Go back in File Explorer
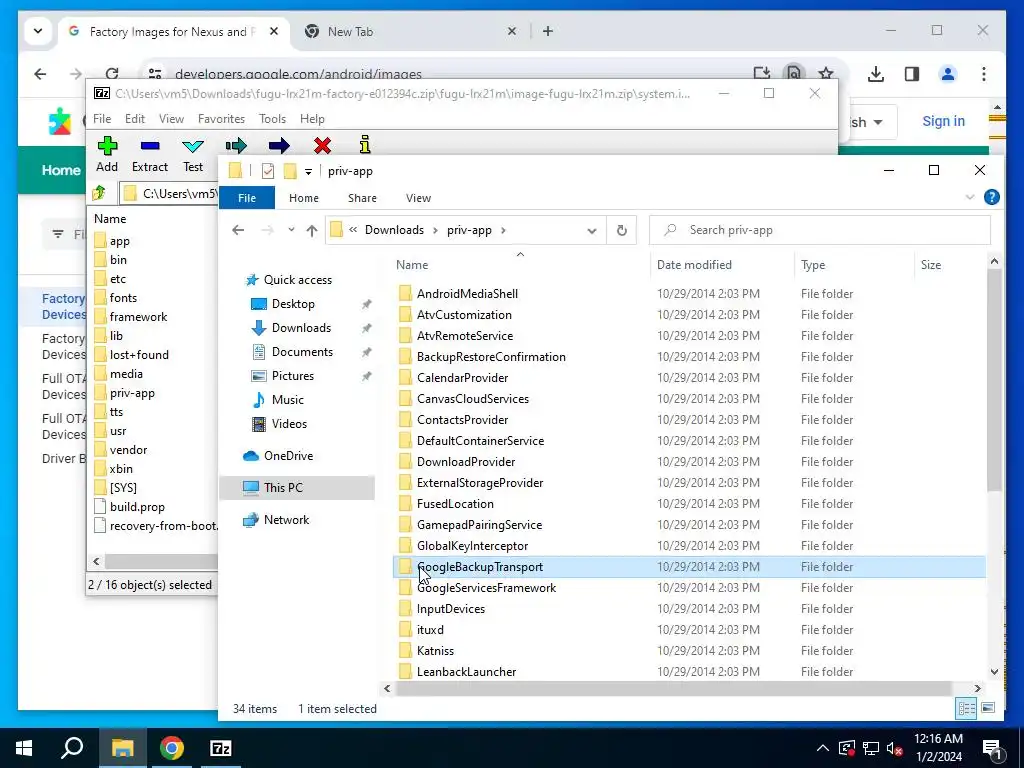Image resolution: width=1024 pixels, height=768 pixels. pyautogui.click(x=238, y=230)
